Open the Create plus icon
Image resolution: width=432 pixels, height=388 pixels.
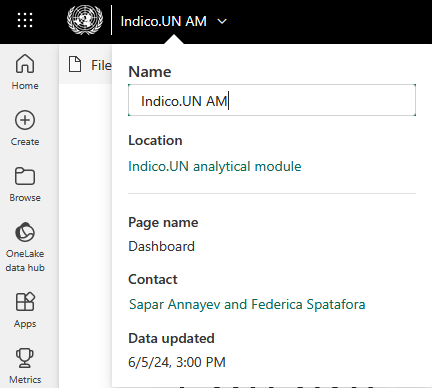point(25,120)
